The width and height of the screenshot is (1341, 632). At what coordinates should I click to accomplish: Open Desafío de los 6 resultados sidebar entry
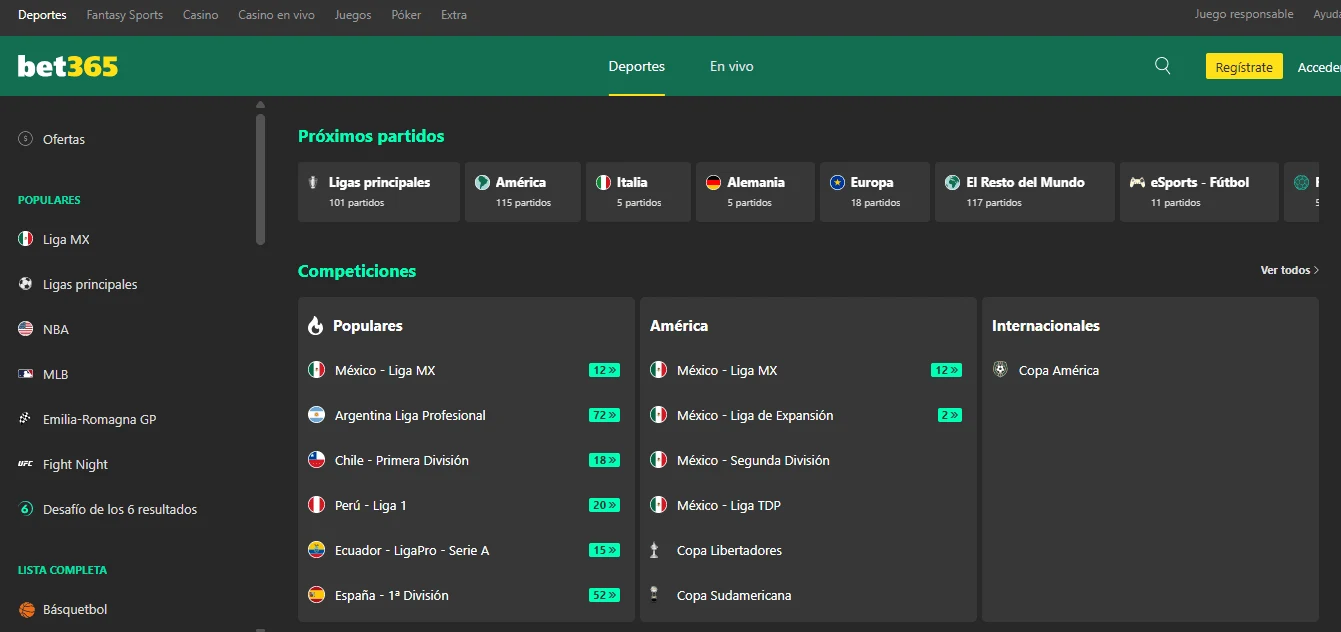point(120,509)
